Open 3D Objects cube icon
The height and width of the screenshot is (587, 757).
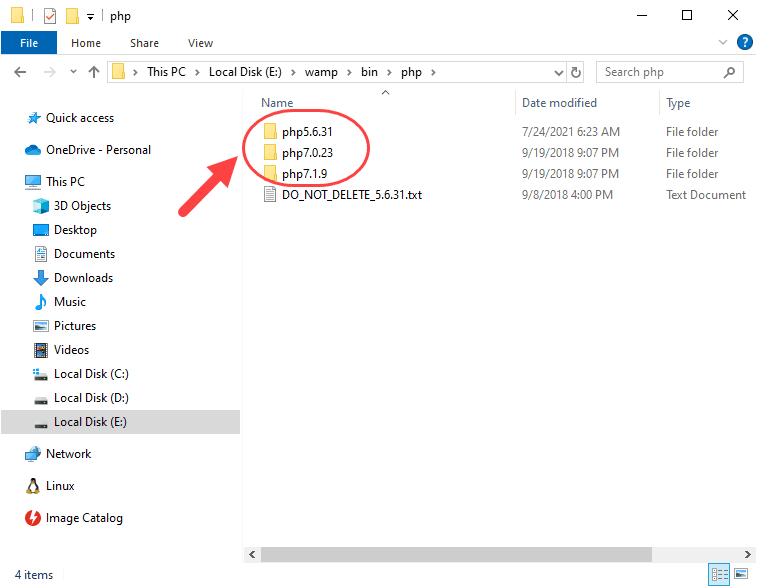click(41, 206)
